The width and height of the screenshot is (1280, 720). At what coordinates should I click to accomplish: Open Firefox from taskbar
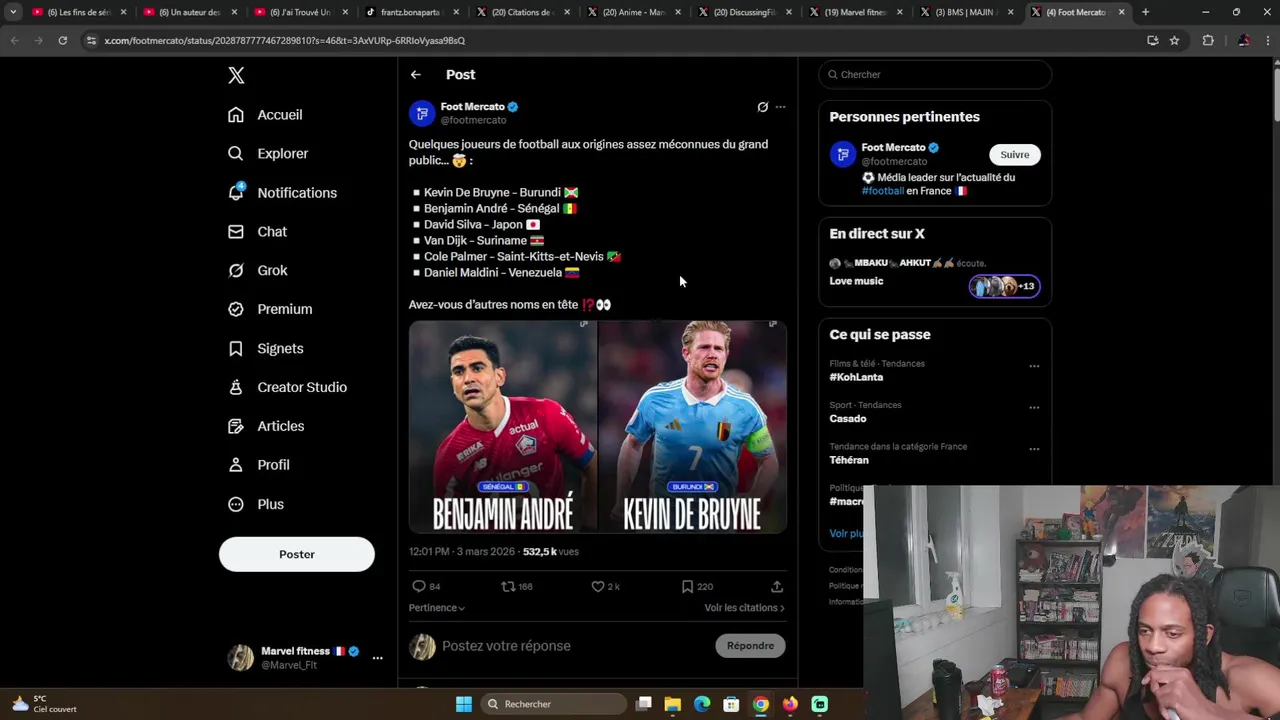click(x=790, y=704)
